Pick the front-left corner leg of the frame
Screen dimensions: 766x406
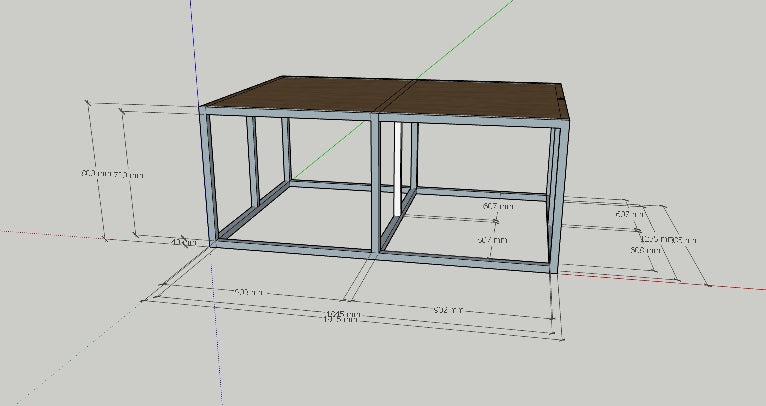click(x=208, y=176)
